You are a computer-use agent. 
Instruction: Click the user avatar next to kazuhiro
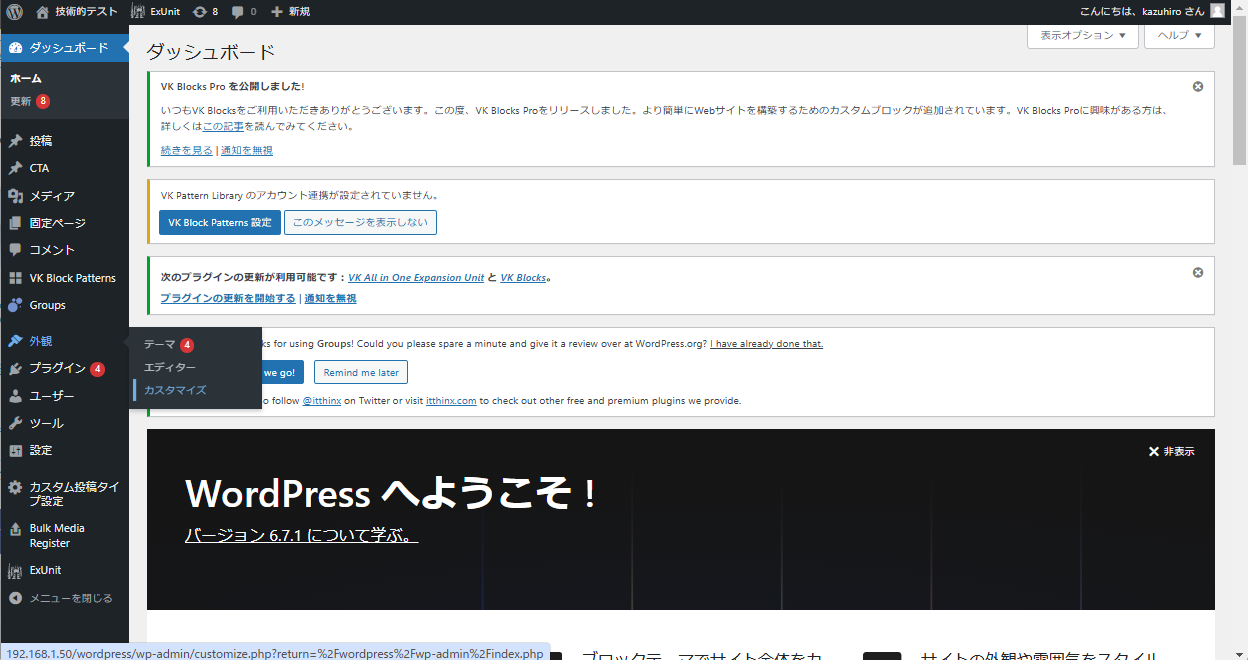click(x=1217, y=12)
